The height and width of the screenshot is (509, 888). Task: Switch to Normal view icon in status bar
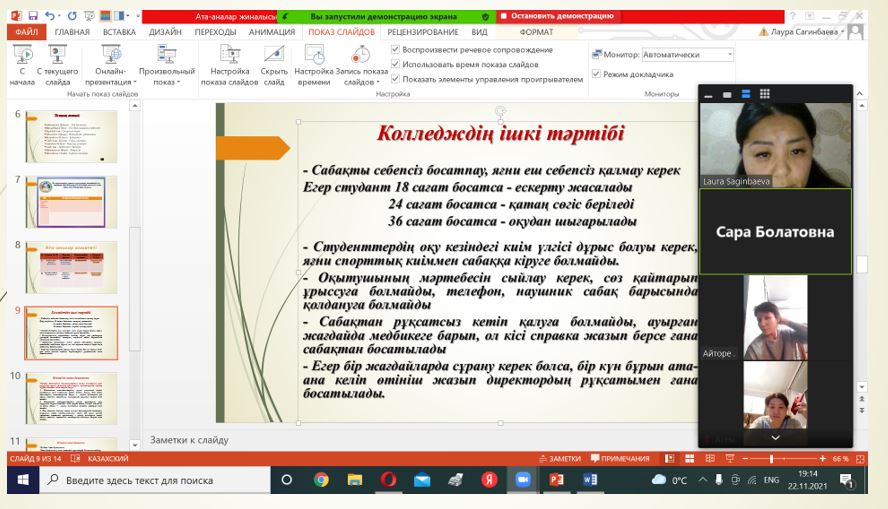pos(669,459)
